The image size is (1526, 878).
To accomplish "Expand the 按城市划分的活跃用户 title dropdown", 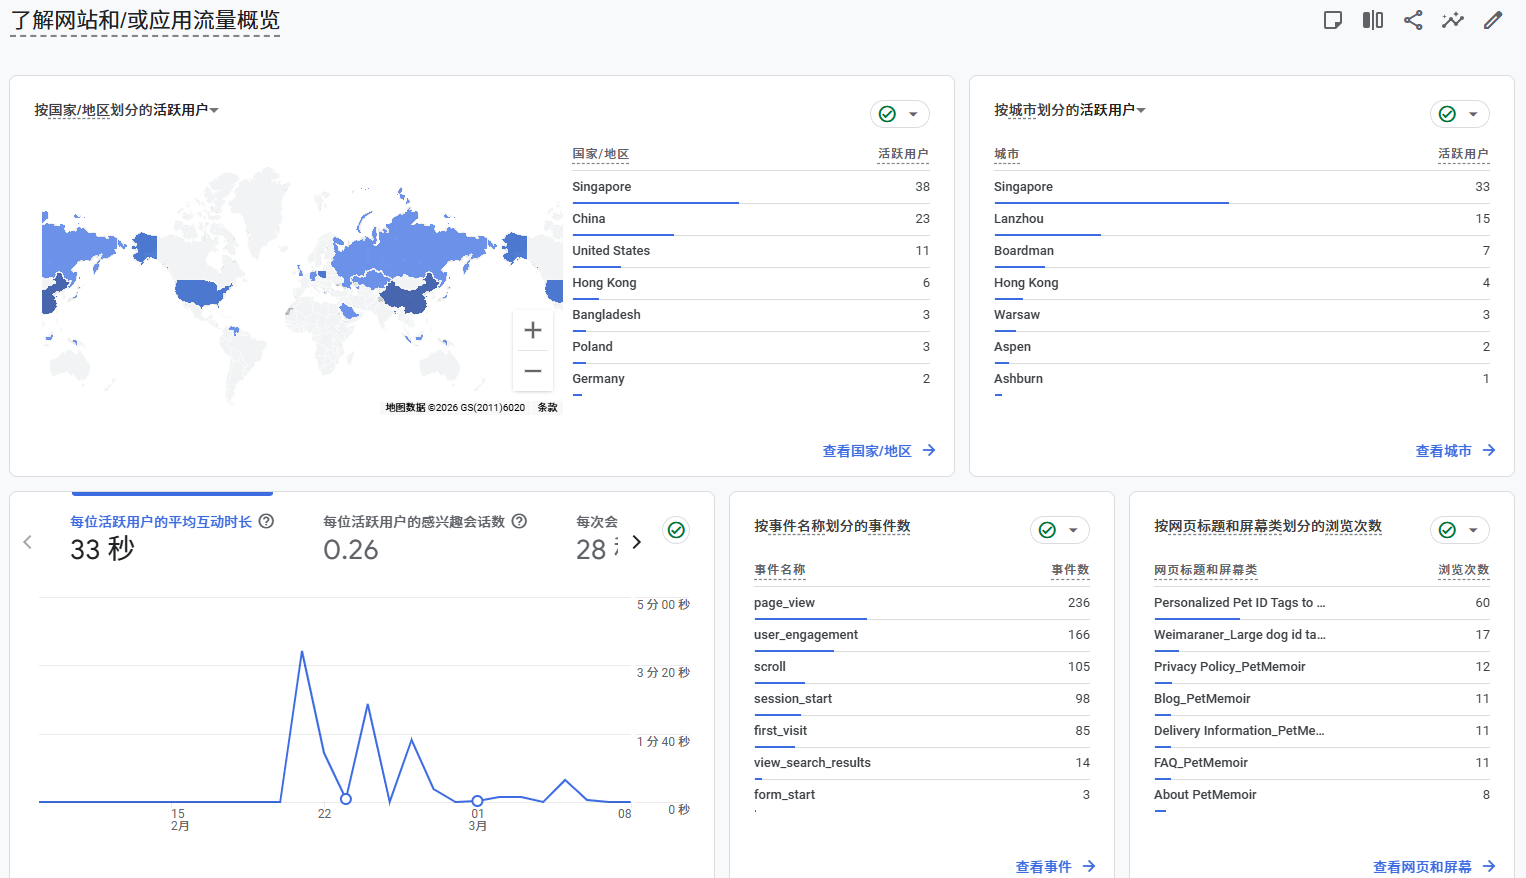I will click(1141, 110).
